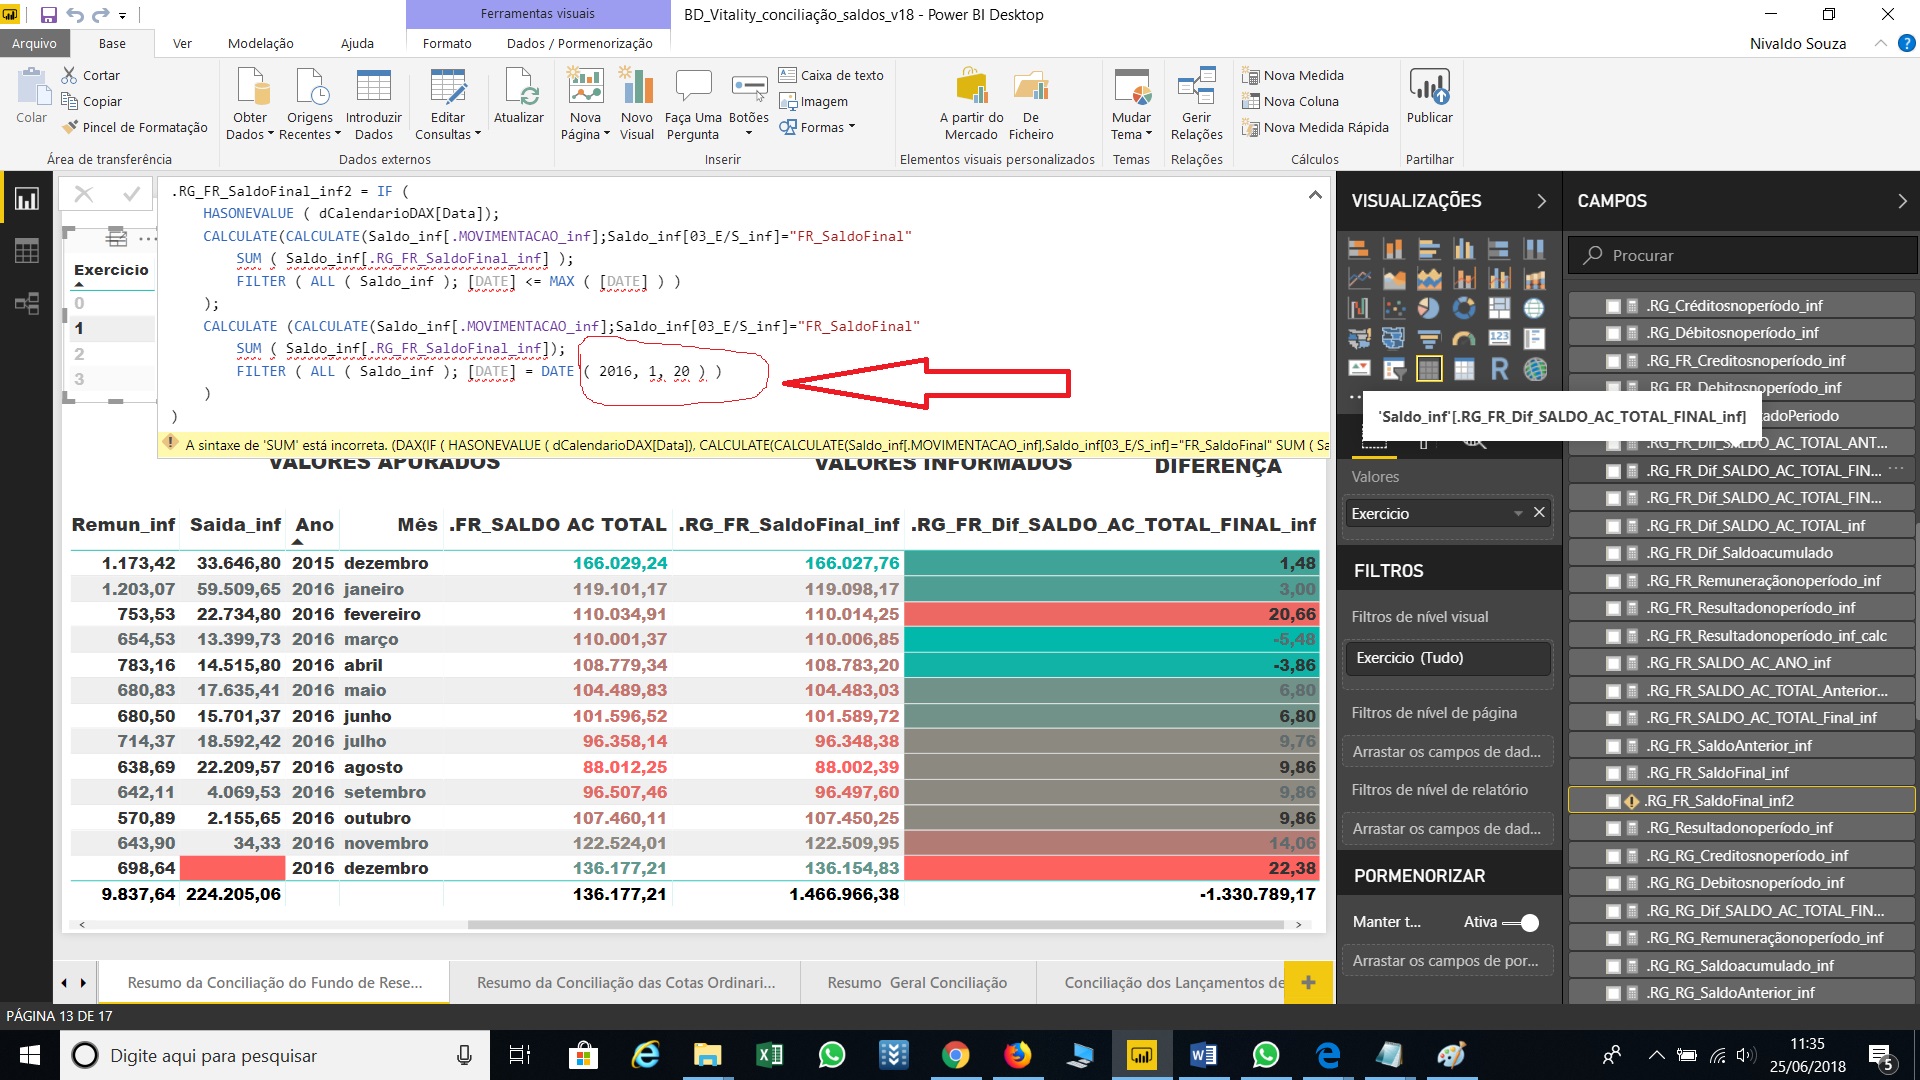Image resolution: width=1920 pixels, height=1080 pixels.
Task: Select the ribbon chart visual
Action: point(1534,279)
